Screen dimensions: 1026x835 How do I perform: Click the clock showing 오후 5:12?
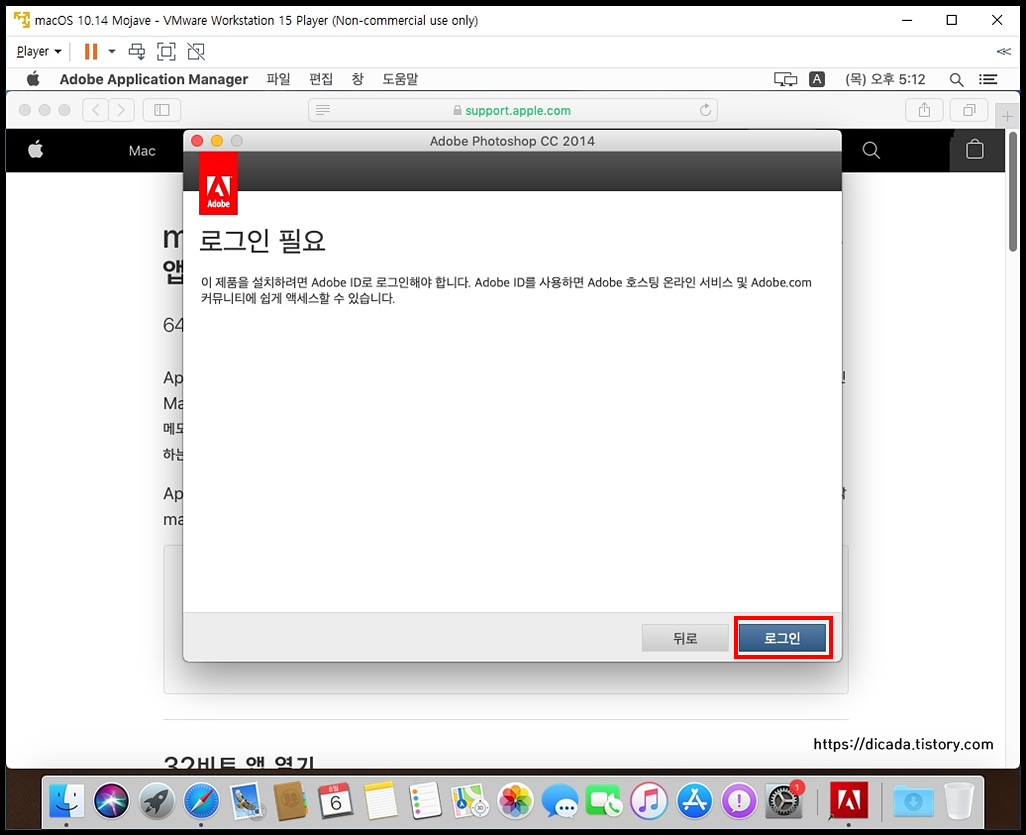coord(885,79)
